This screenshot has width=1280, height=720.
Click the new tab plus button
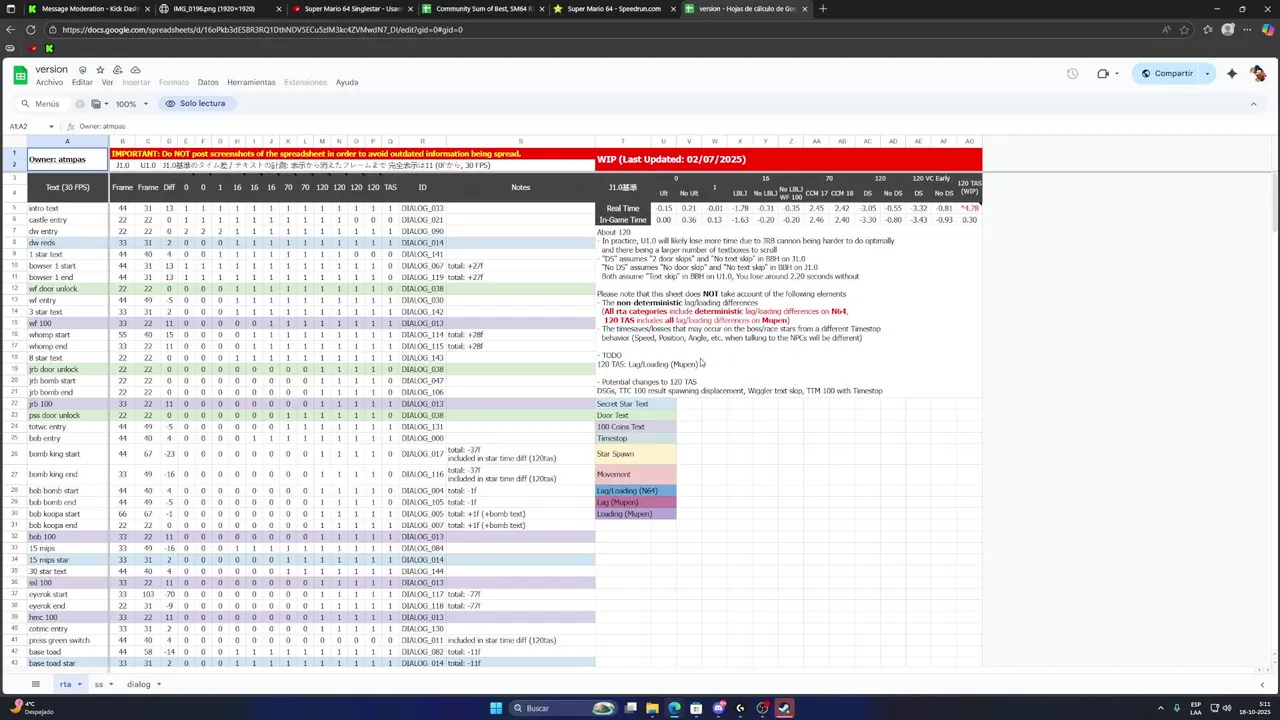822,9
